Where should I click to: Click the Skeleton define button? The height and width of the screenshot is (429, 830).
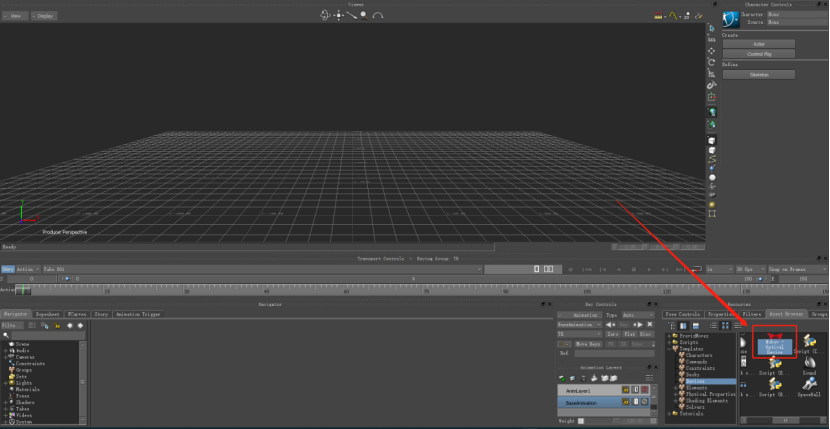759,75
